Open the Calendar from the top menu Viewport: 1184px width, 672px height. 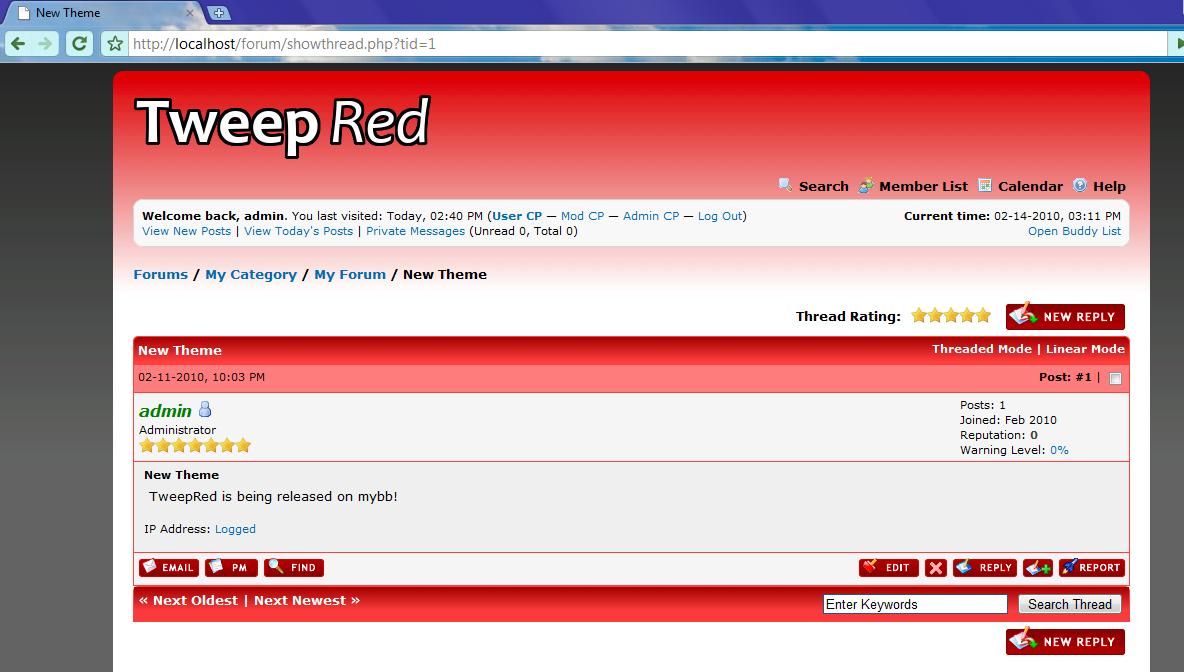click(x=1029, y=186)
